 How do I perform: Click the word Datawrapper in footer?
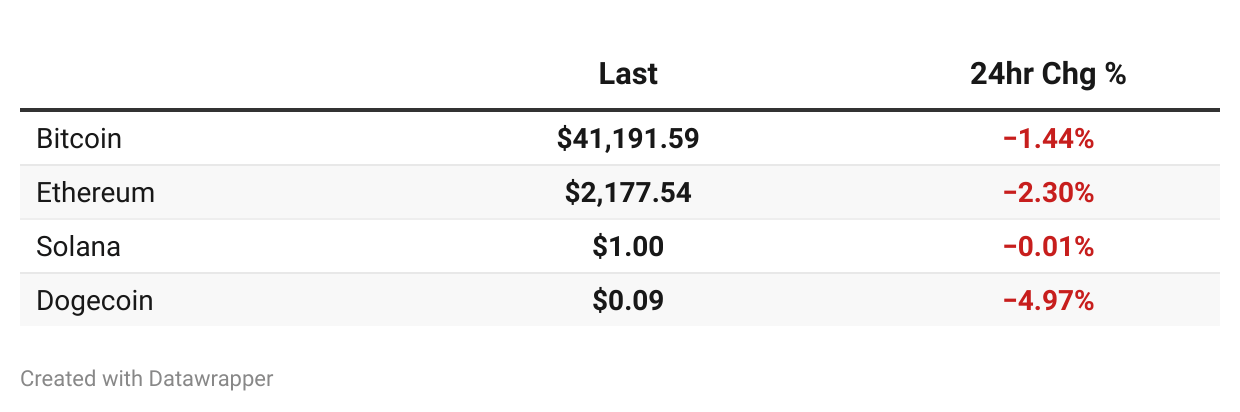[x=211, y=379]
